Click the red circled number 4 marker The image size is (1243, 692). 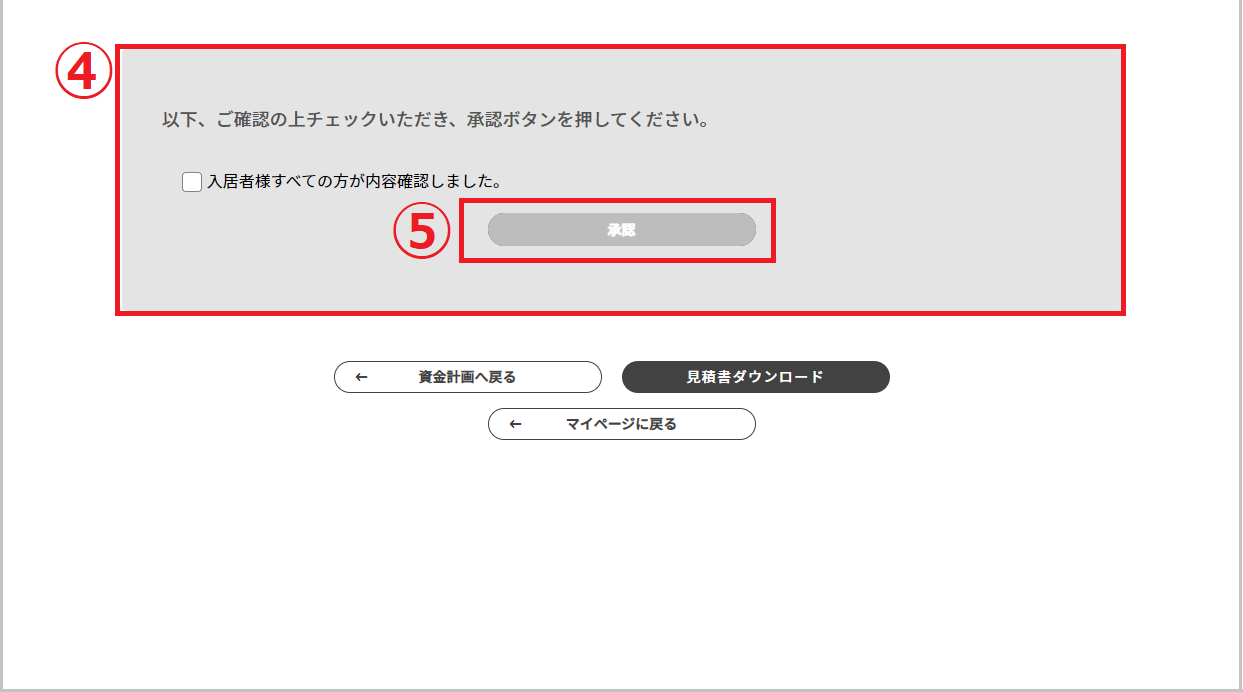83,73
